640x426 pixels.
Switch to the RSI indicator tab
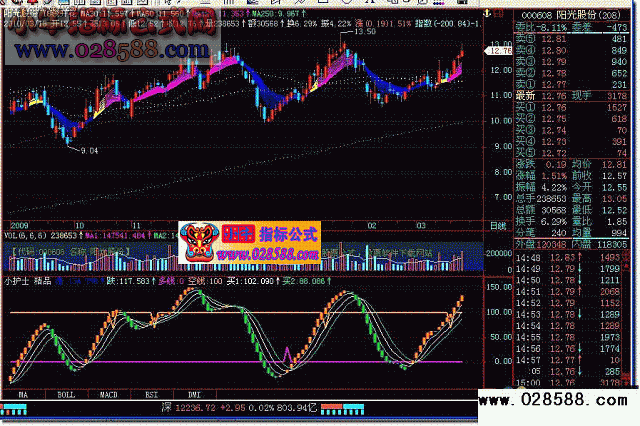[151, 395]
